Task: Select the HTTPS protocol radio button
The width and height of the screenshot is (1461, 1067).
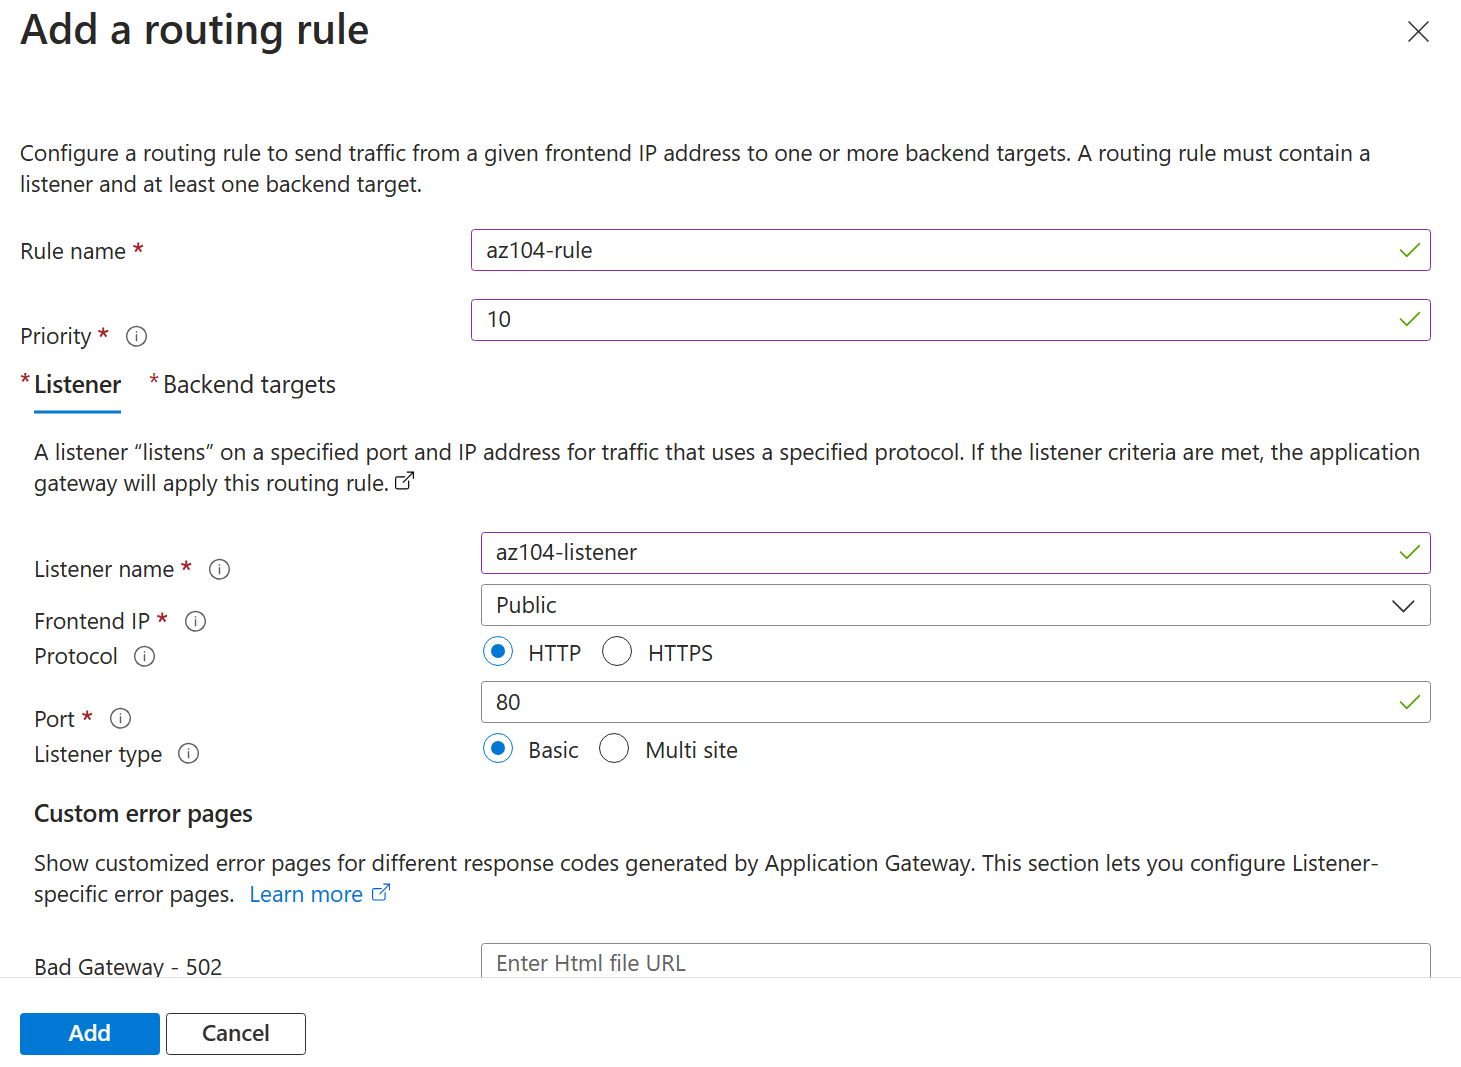Action: (x=617, y=651)
